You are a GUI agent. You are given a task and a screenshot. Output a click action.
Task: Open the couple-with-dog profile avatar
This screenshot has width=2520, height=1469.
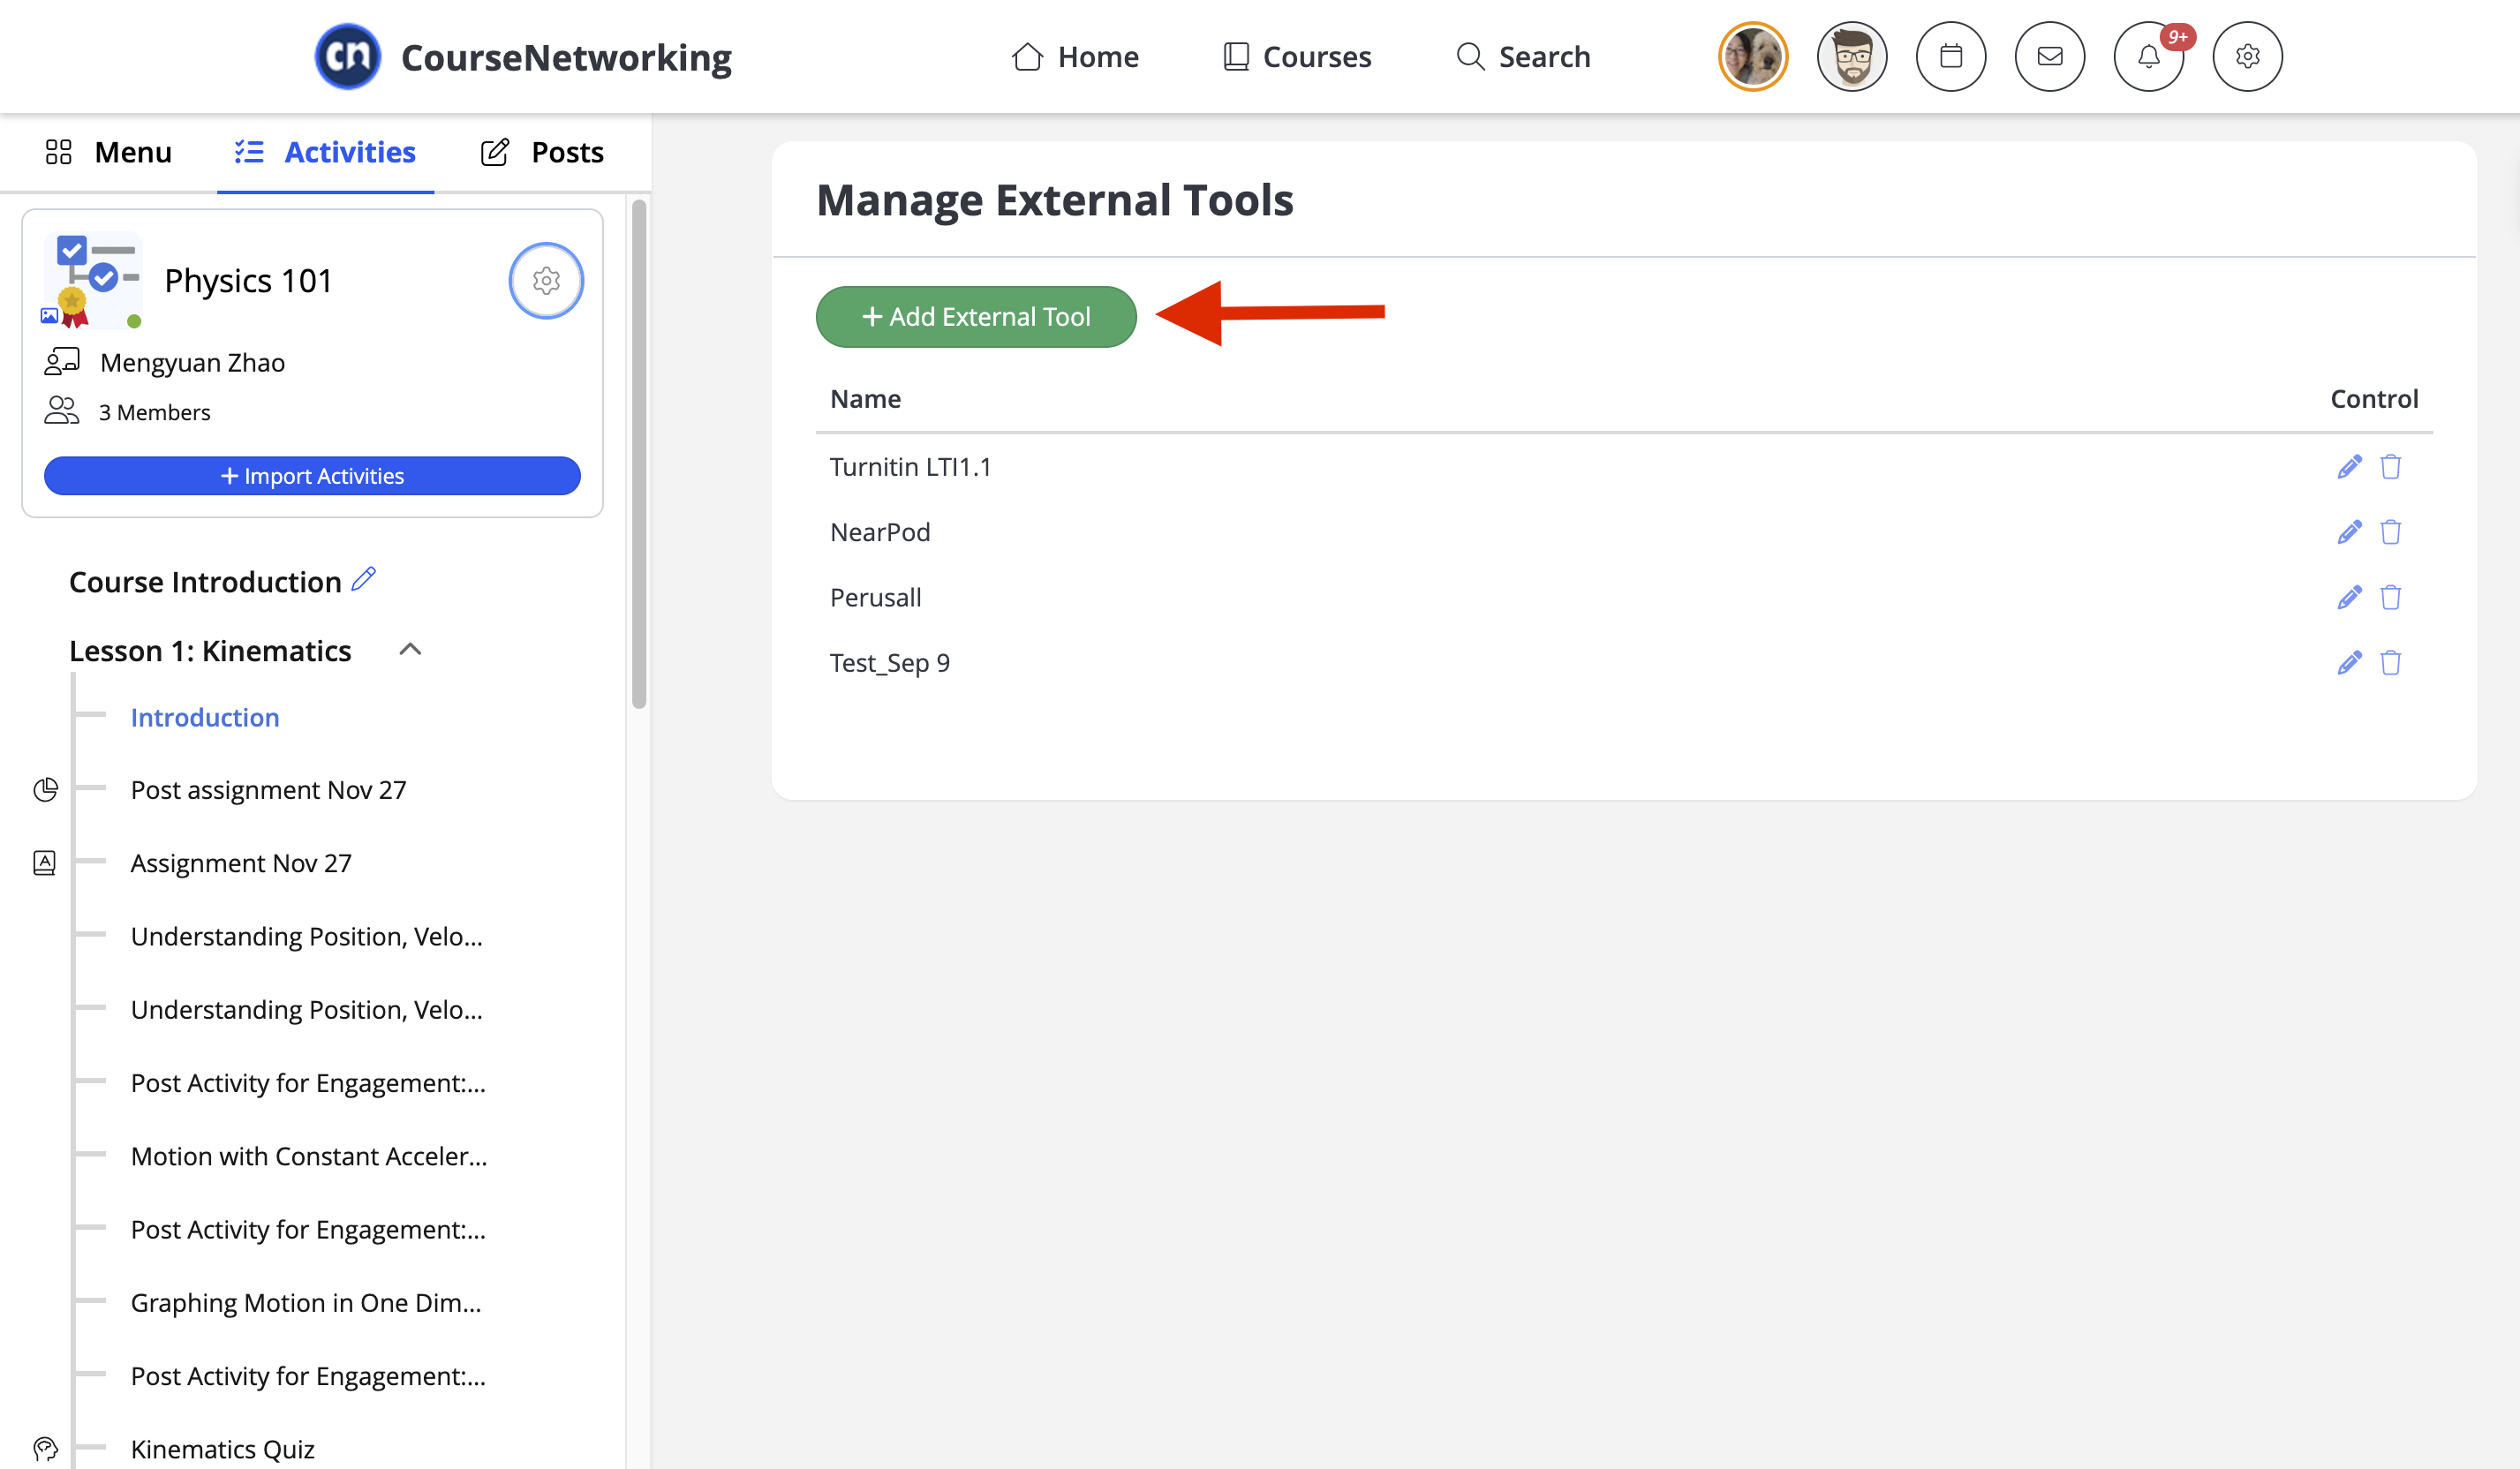1753,57
